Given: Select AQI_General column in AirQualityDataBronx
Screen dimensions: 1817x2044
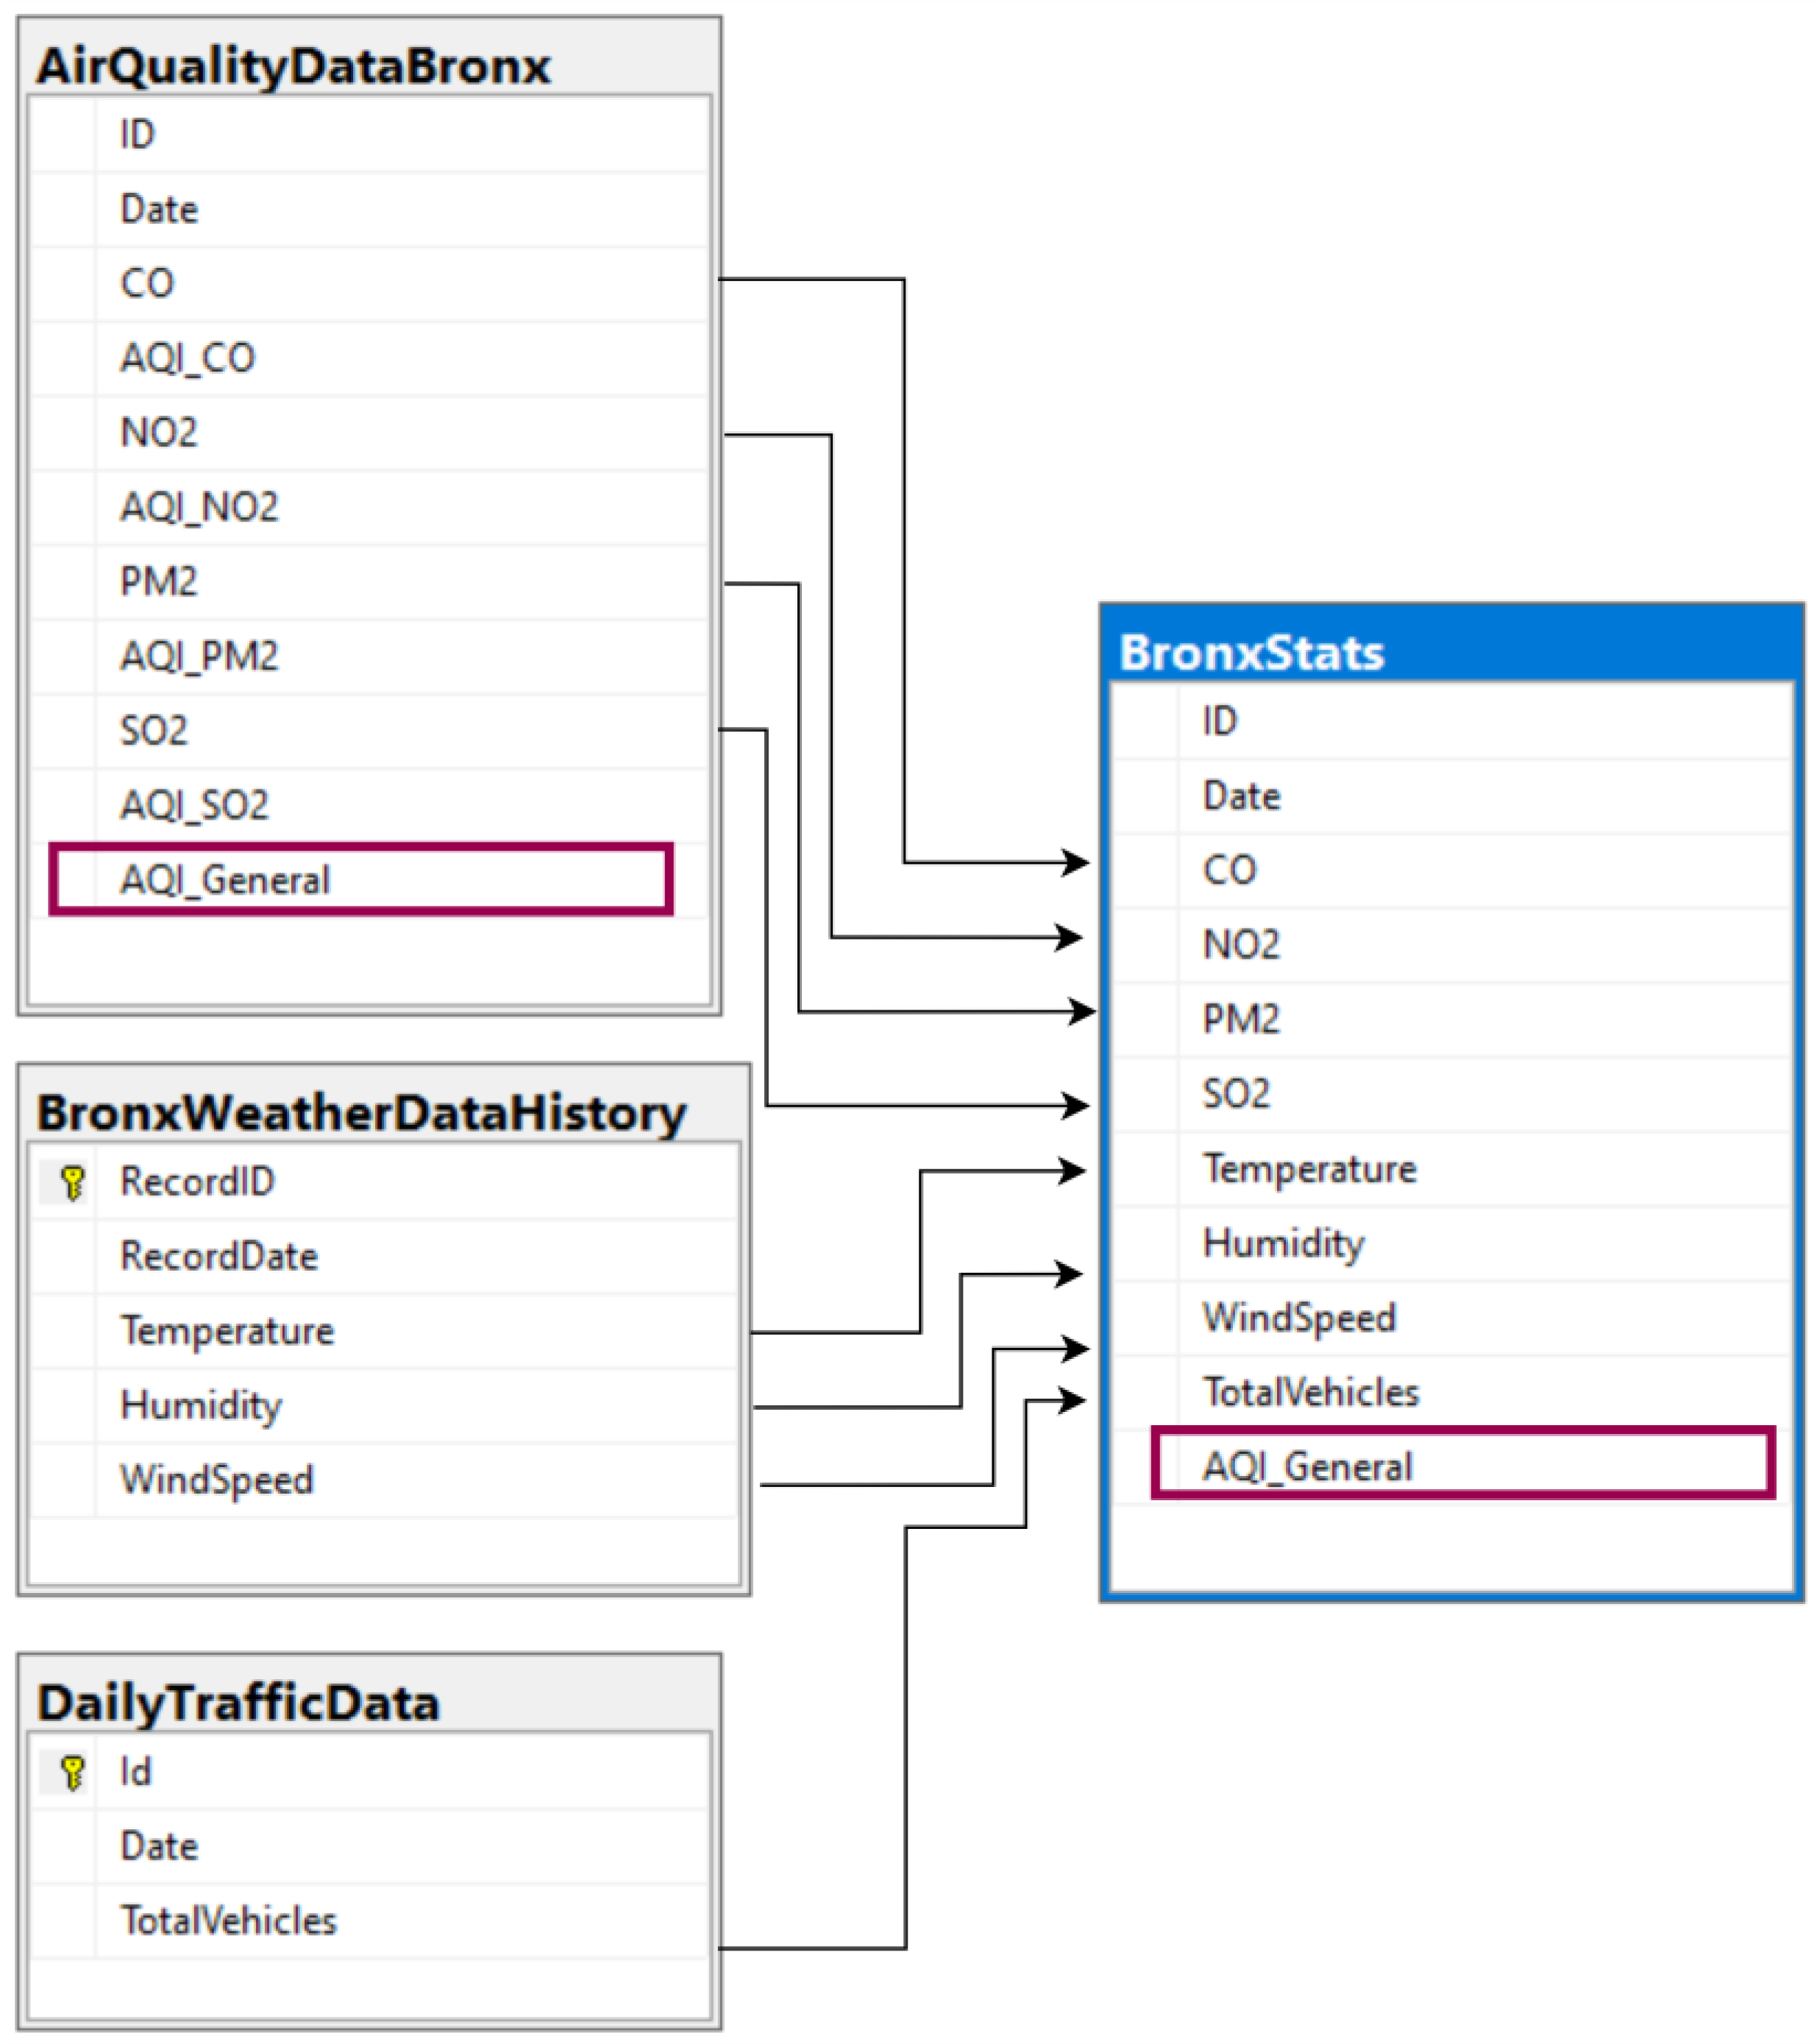Looking at the screenshot, I should pos(225,880).
